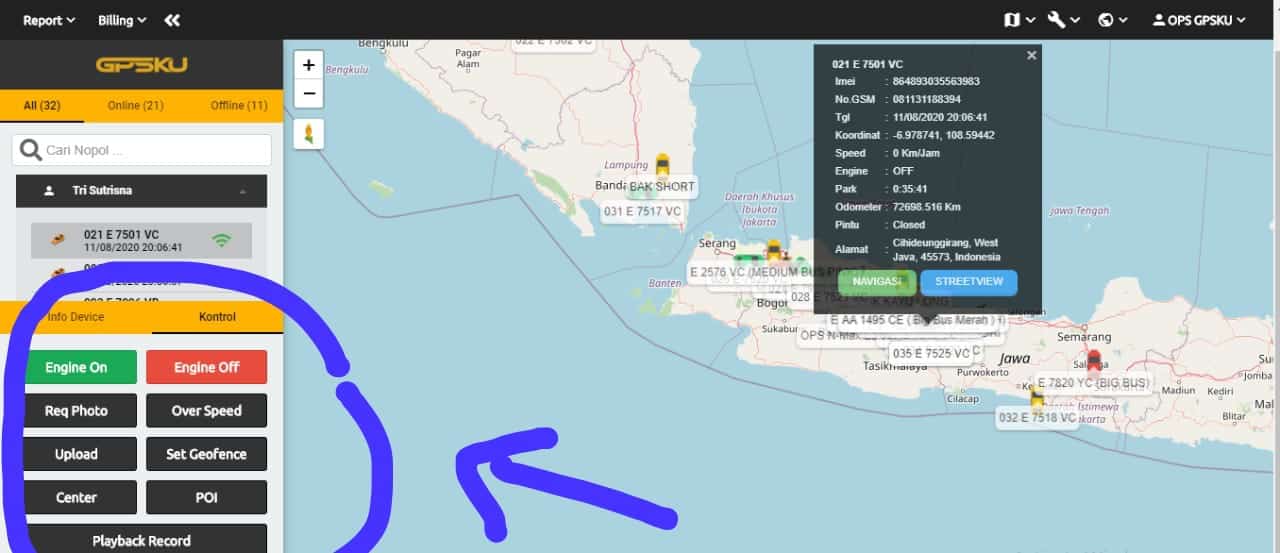Collapse sidebar with double chevron icon
Viewport: 1280px width, 553px height.
coord(172,20)
